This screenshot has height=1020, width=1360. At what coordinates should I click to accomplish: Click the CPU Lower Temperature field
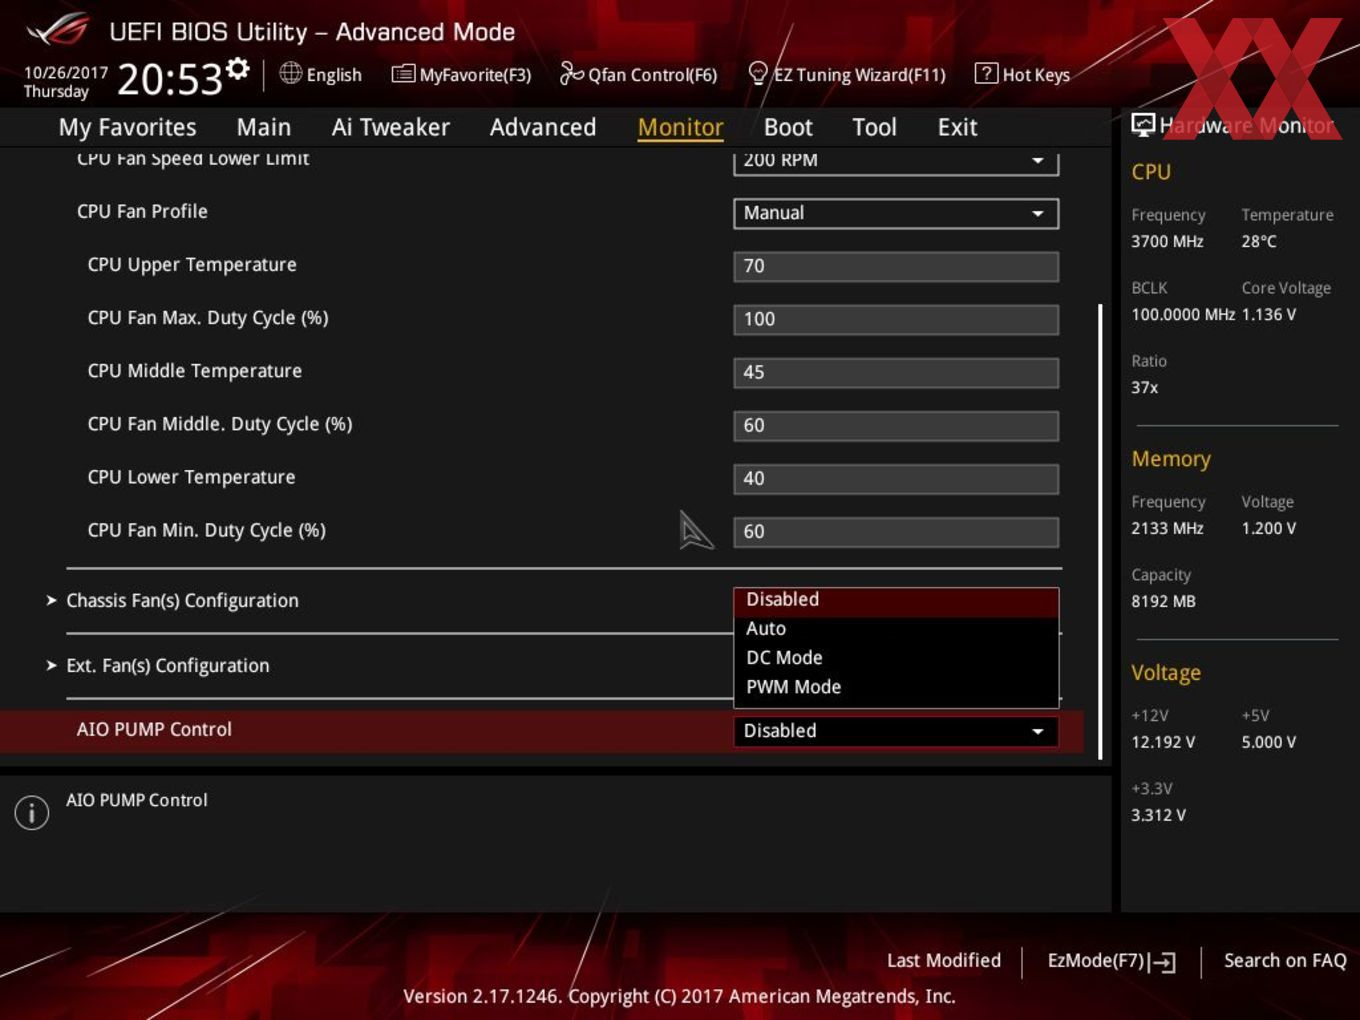[896, 478]
